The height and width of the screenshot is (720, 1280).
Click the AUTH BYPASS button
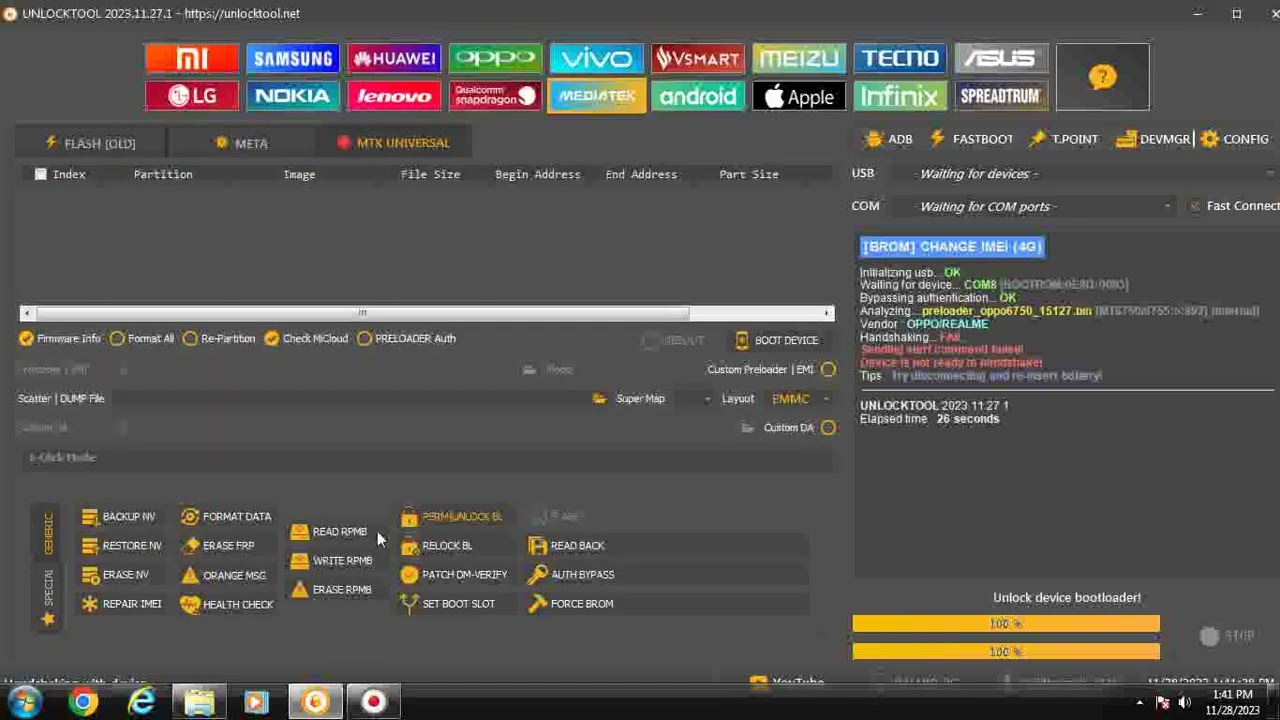pos(571,575)
